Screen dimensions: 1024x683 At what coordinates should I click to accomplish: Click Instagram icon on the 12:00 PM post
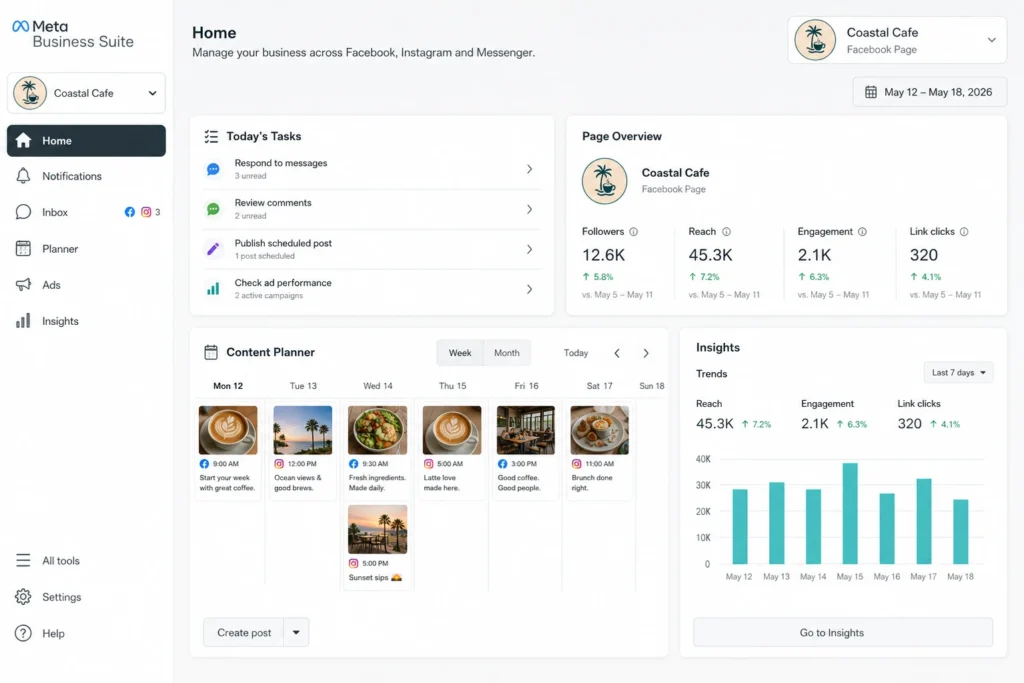pyautogui.click(x=279, y=464)
